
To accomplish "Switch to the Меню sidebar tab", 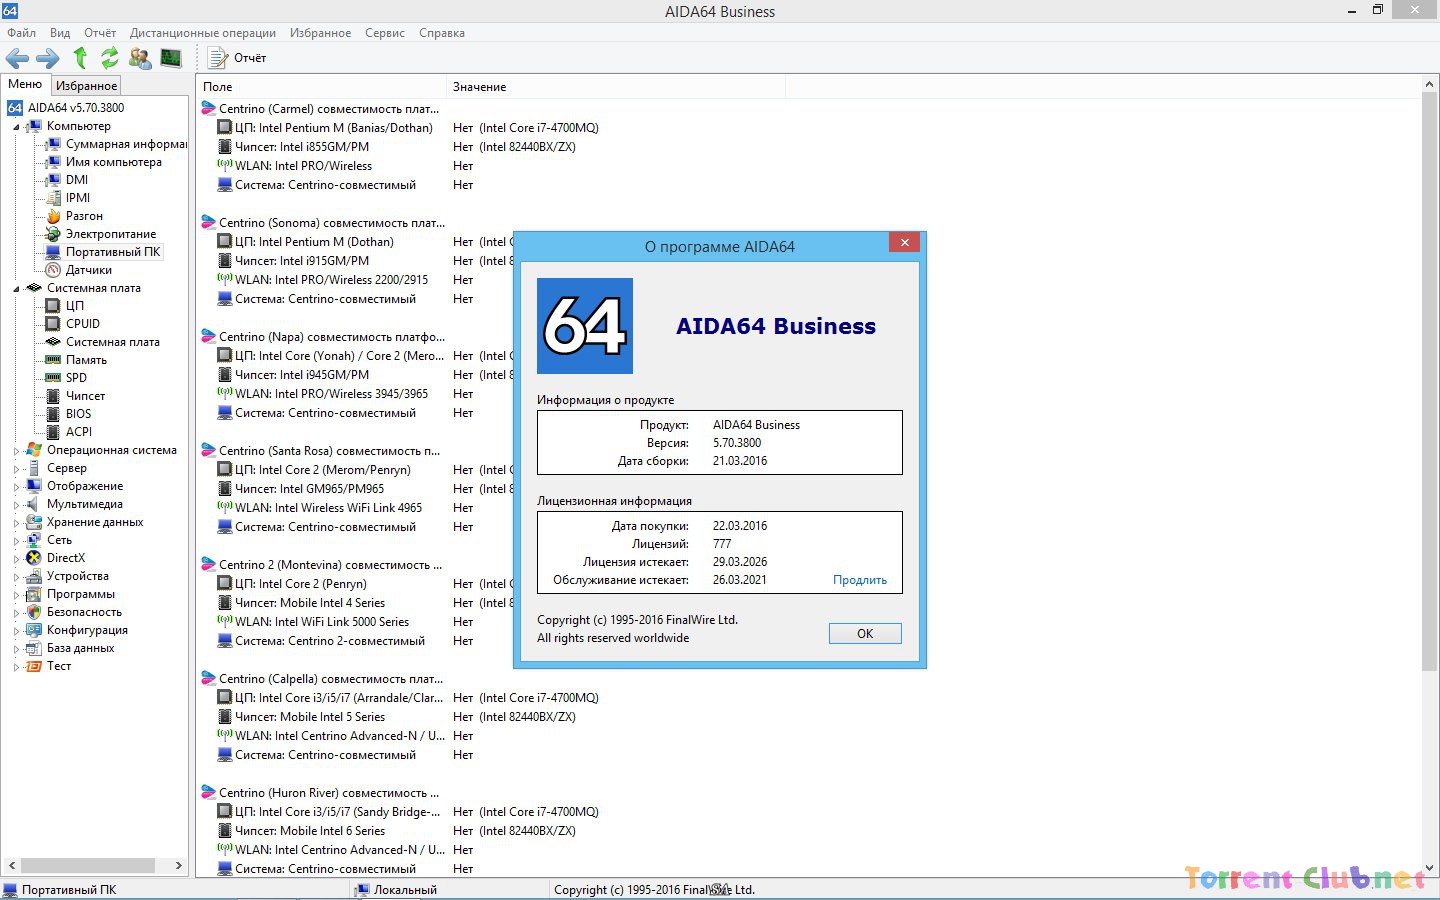I will tap(25, 84).
